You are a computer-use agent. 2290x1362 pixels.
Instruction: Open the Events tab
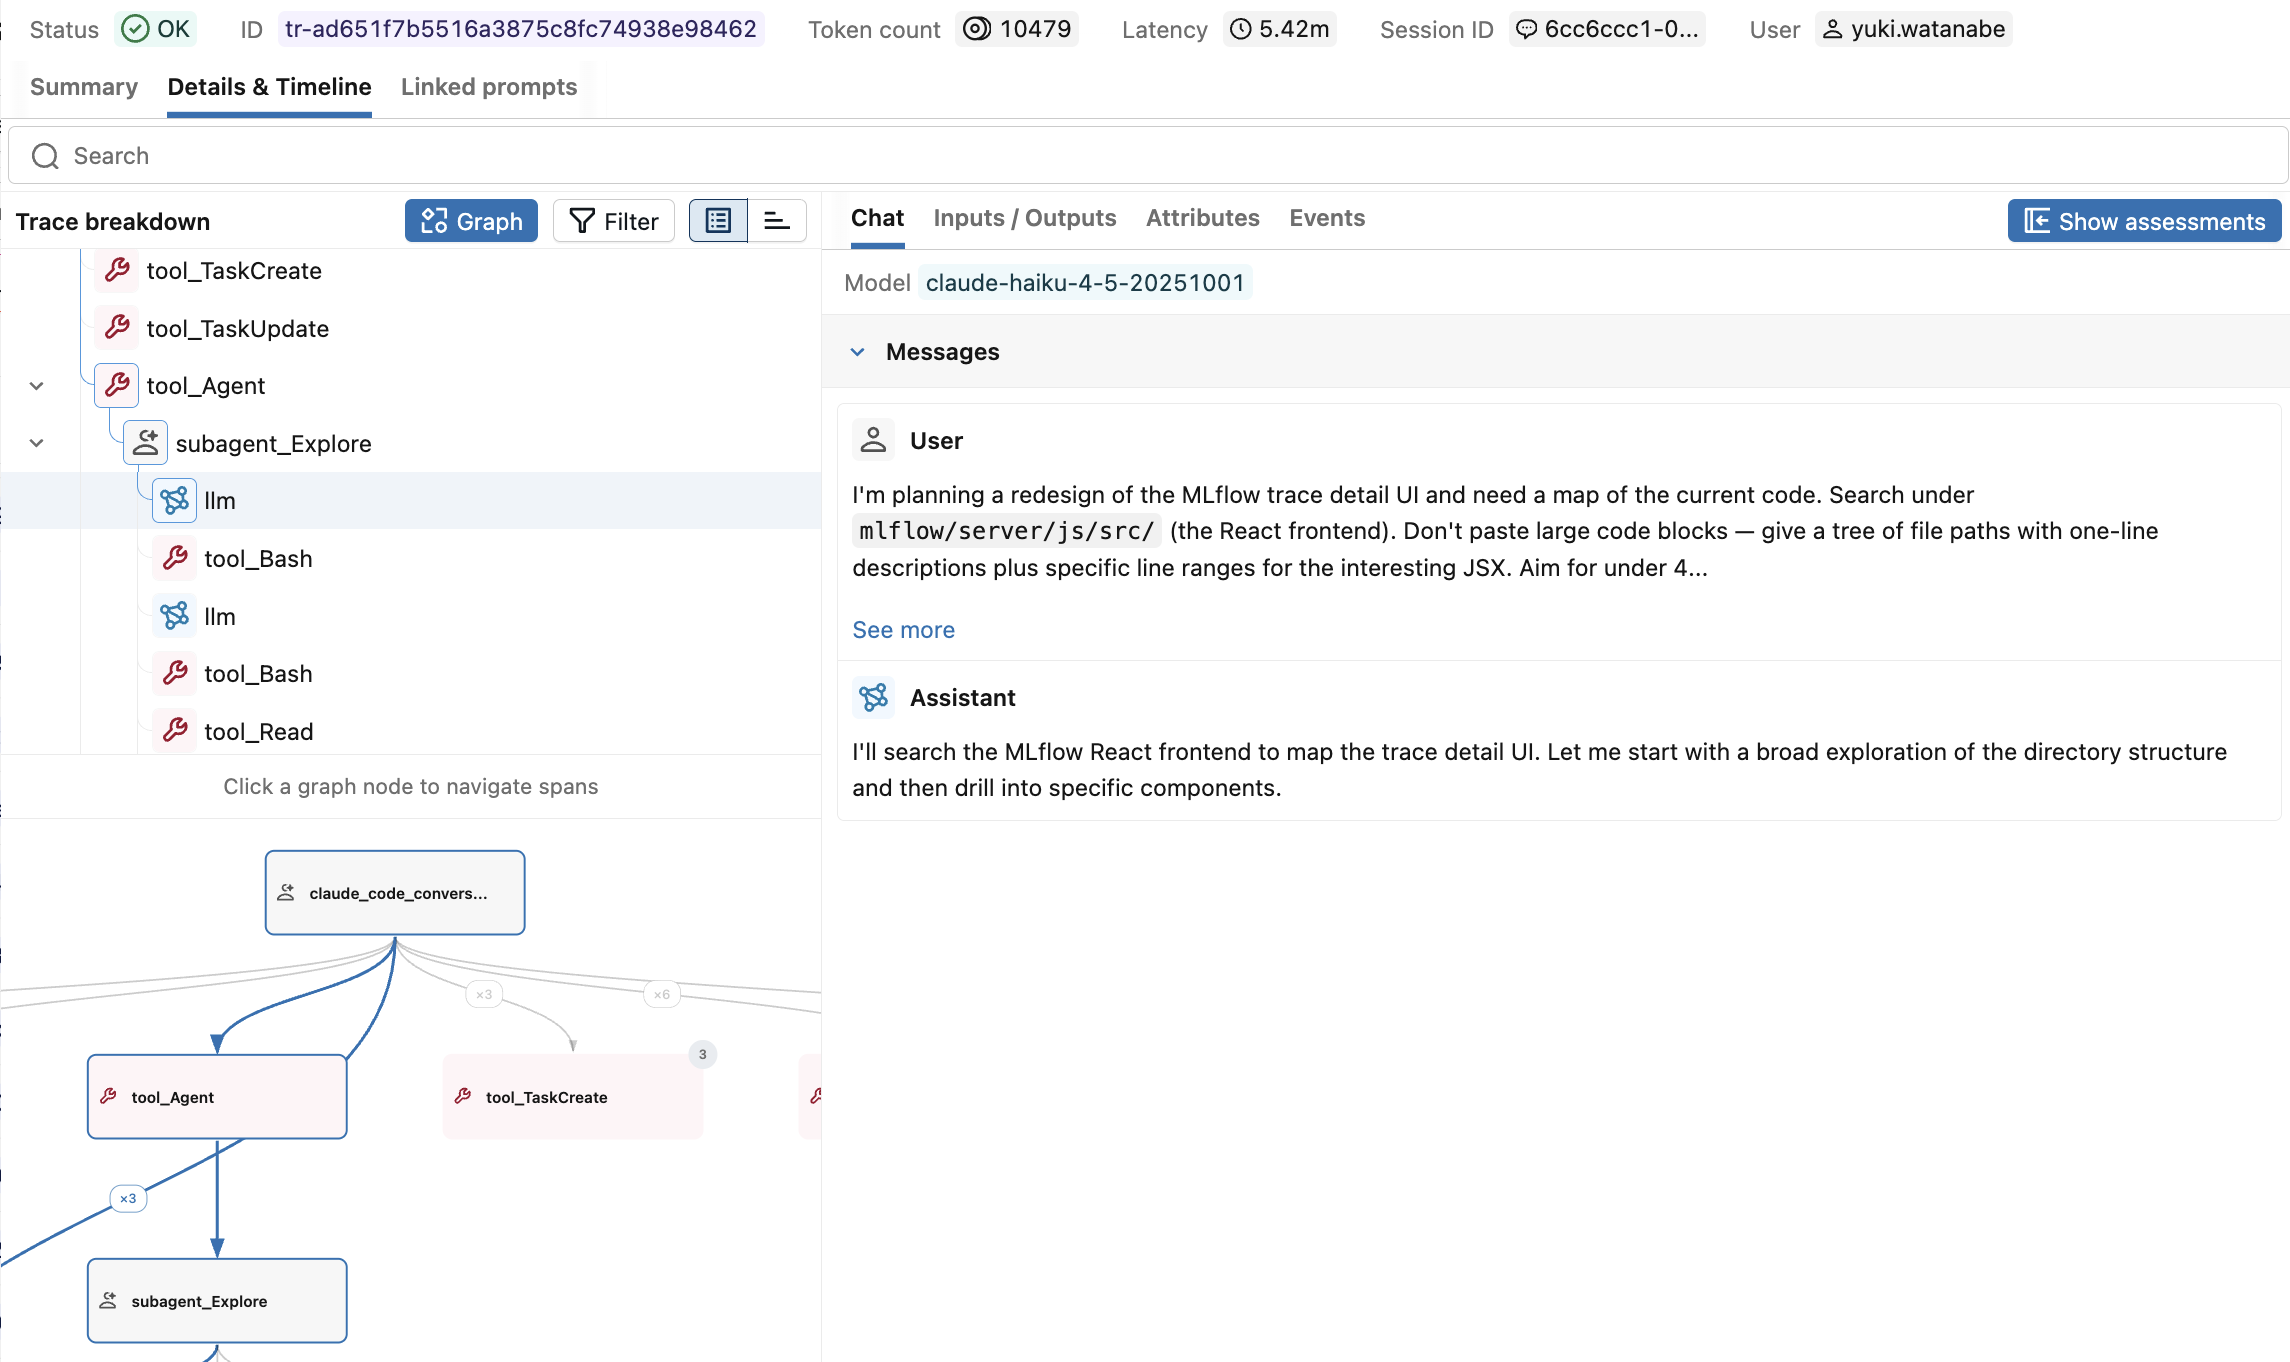tap(1327, 218)
